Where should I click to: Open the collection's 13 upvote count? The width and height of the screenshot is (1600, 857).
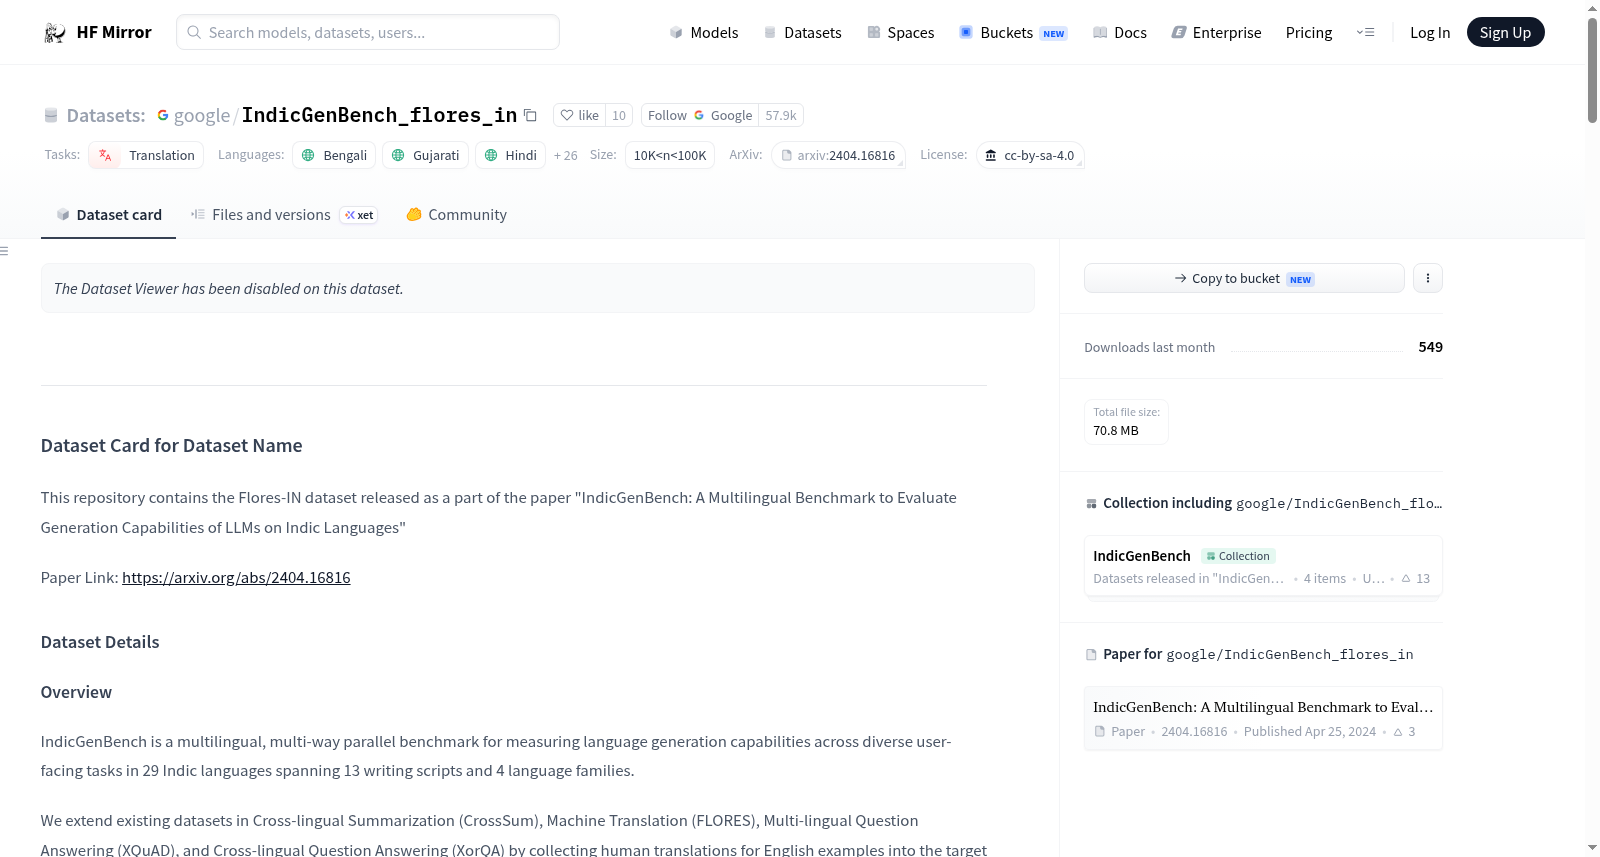[1416, 578]
